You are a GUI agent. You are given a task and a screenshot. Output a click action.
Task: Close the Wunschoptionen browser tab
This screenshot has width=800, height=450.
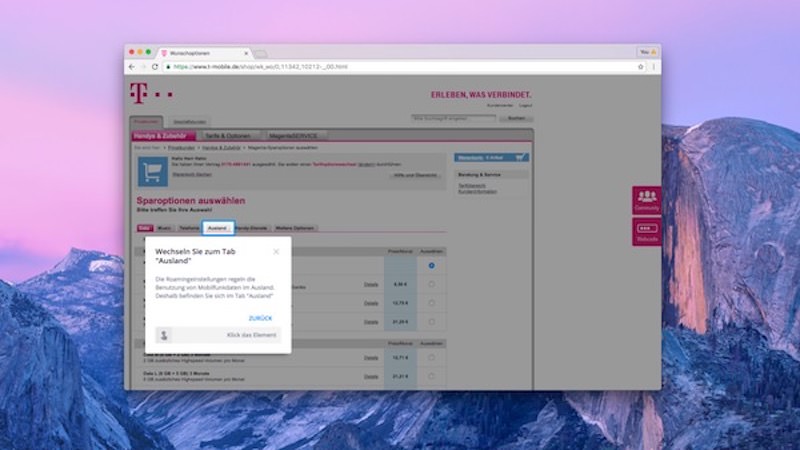246,53
